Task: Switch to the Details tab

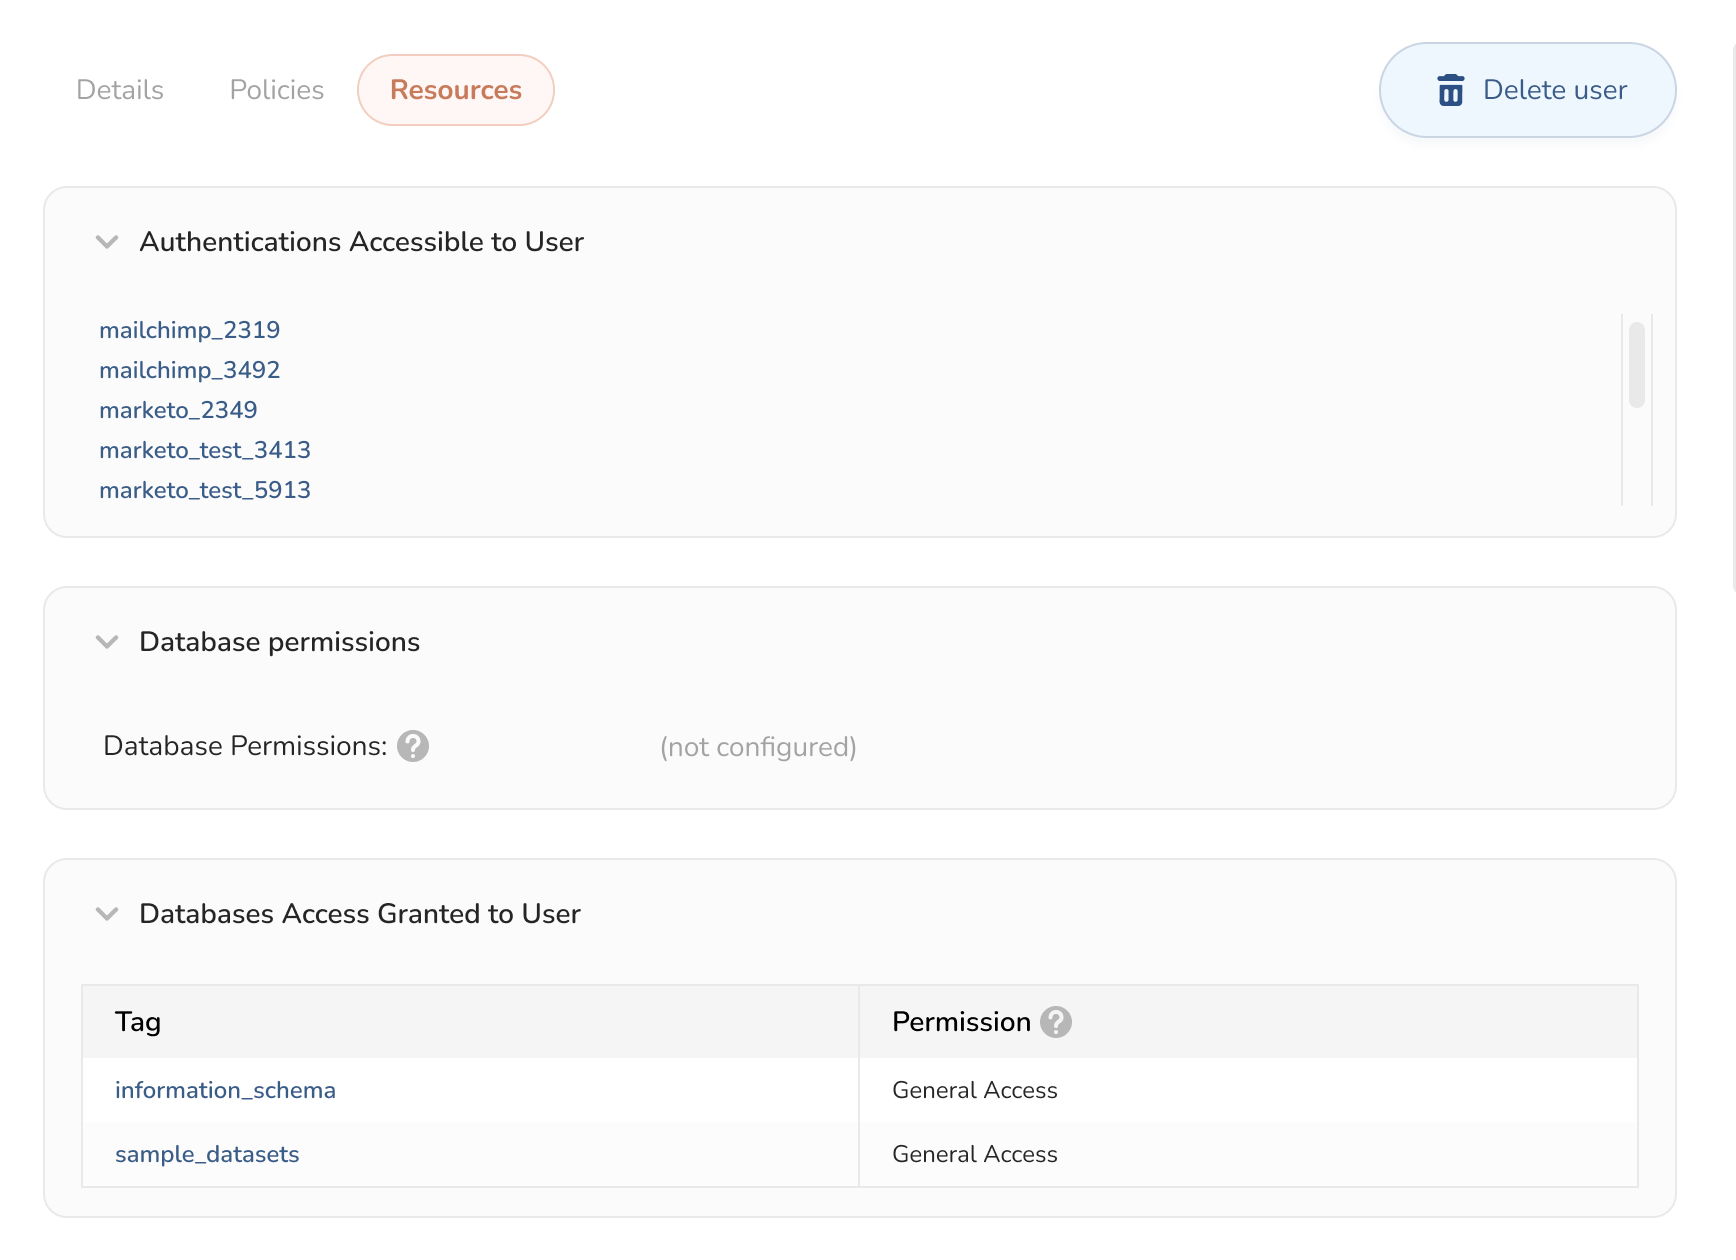Action: click(120, 90)
